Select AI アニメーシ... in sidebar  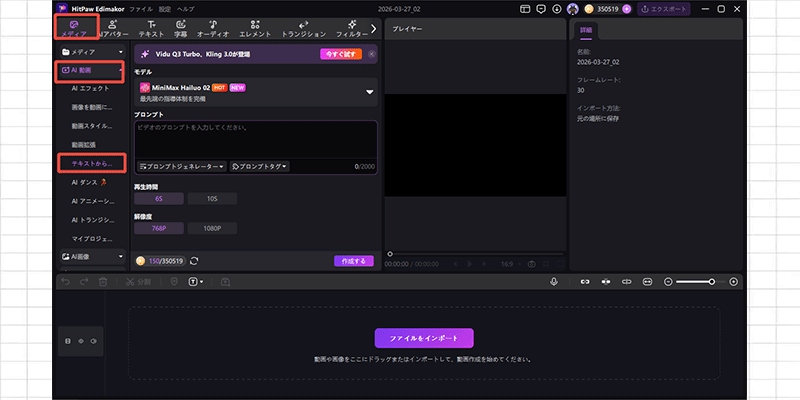[93, 201]
